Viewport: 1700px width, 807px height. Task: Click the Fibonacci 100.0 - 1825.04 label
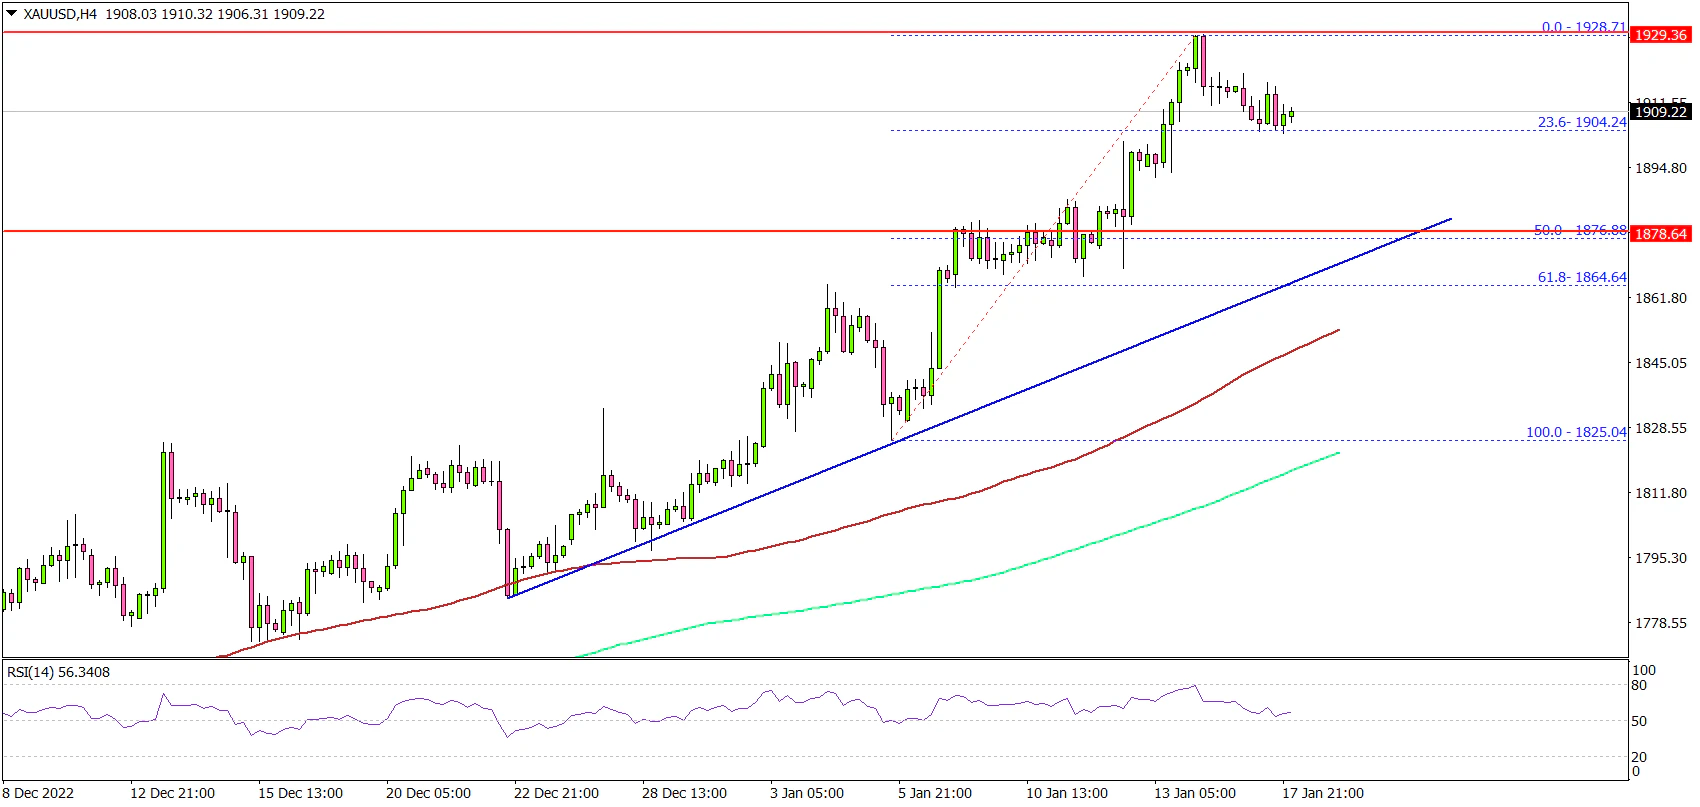1575,432
